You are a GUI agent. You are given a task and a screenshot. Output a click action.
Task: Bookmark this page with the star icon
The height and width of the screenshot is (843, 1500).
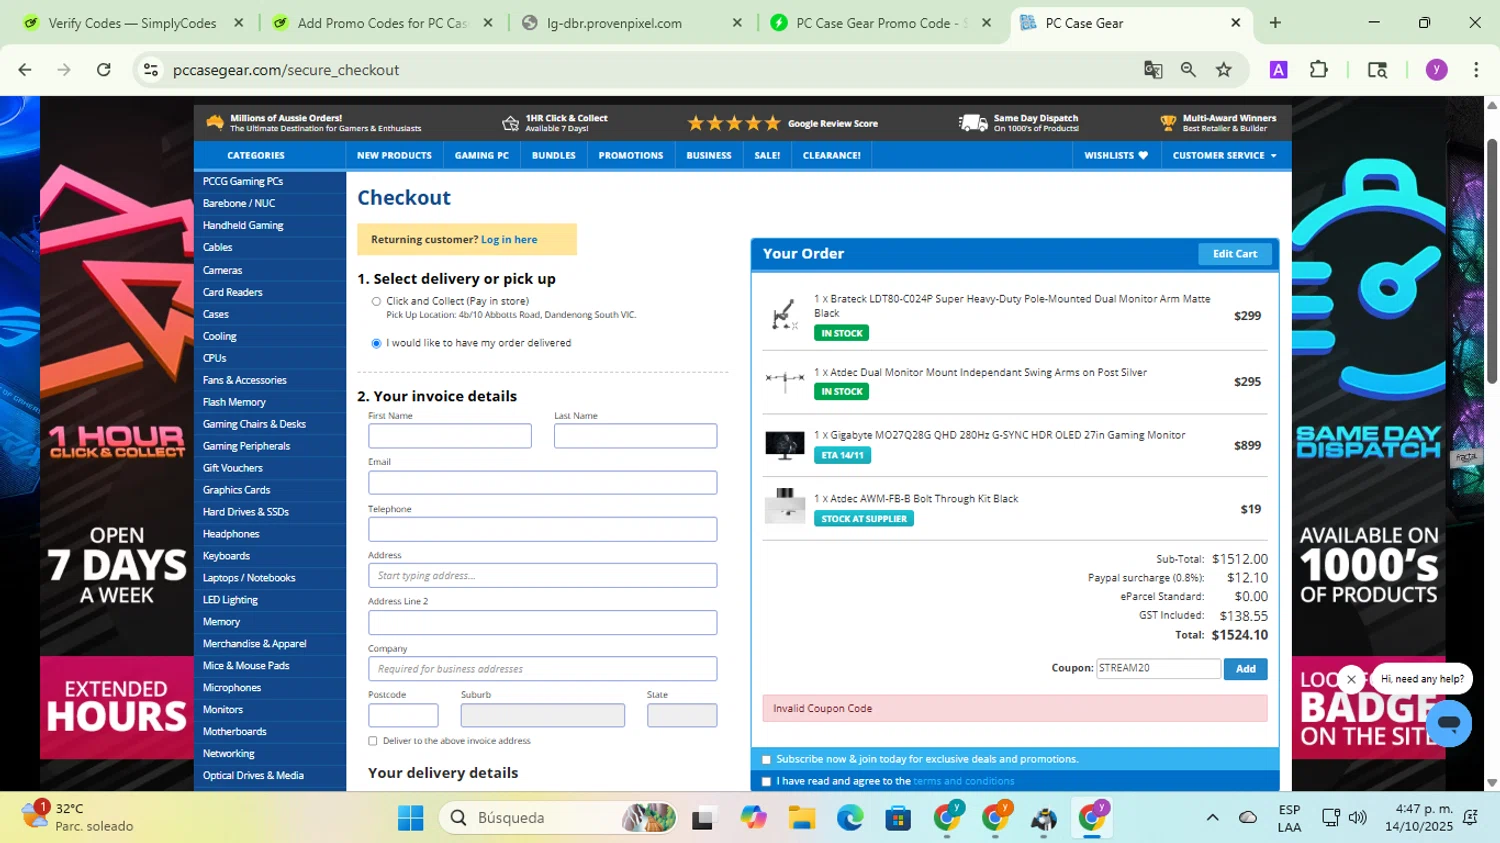(1223, 70)
